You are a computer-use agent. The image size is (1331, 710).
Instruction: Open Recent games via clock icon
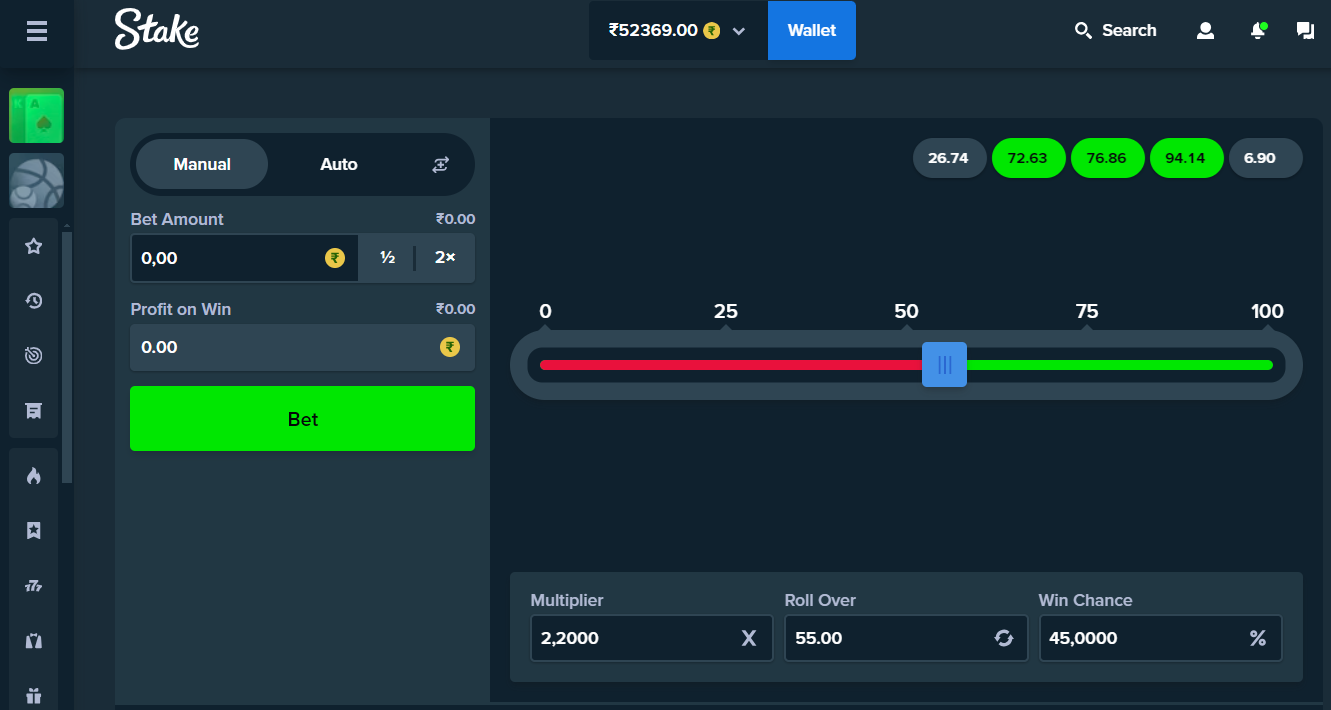coord(35,300)
